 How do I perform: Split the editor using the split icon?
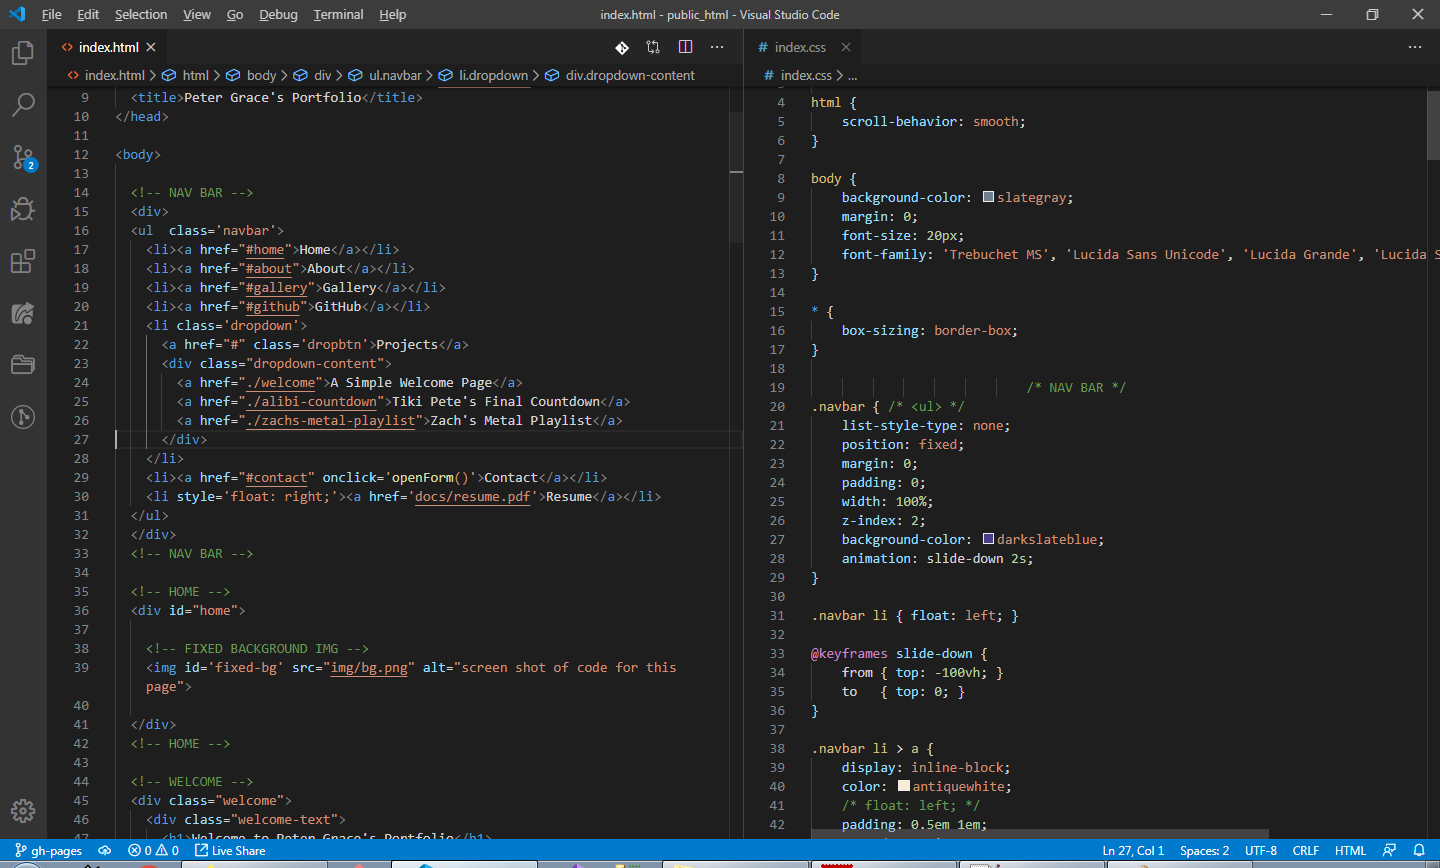(685, 46)
